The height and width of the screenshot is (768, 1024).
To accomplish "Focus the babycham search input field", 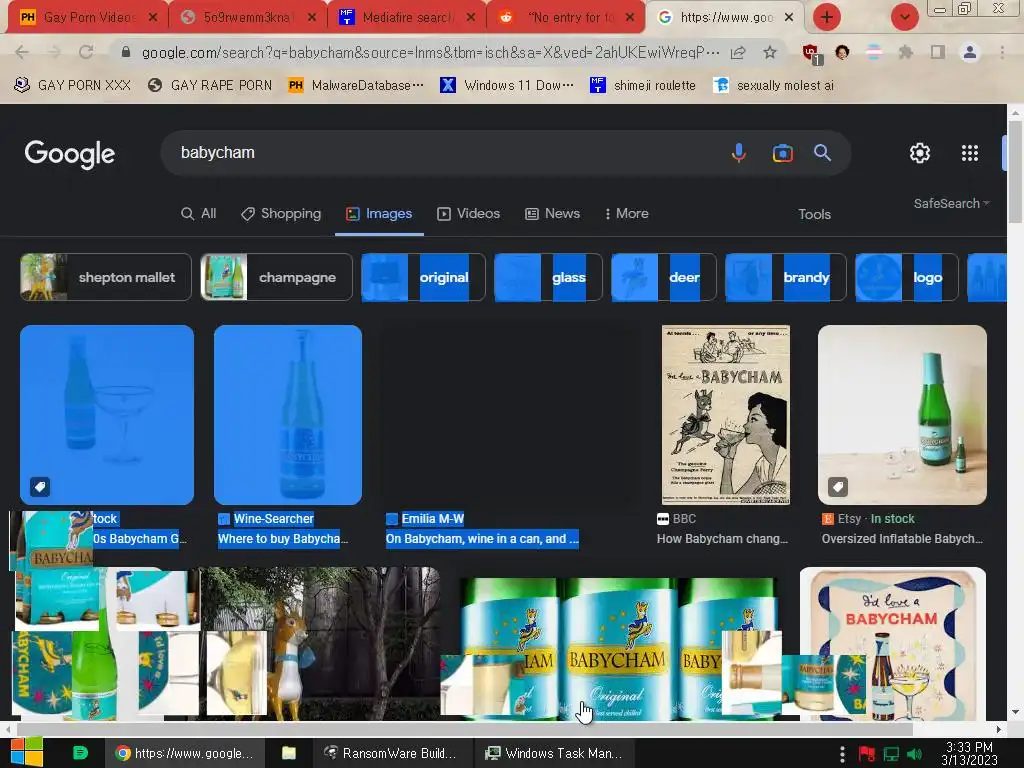I will (451, 153).
